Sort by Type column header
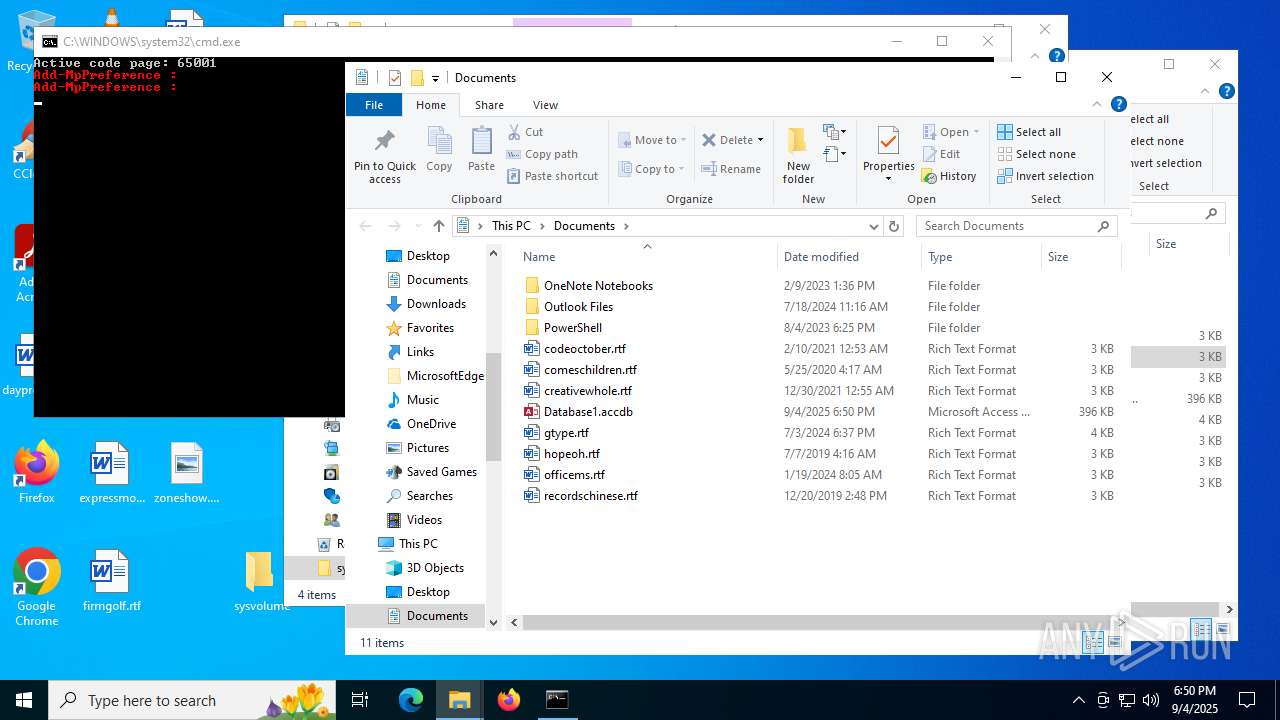 coord(981,257)
